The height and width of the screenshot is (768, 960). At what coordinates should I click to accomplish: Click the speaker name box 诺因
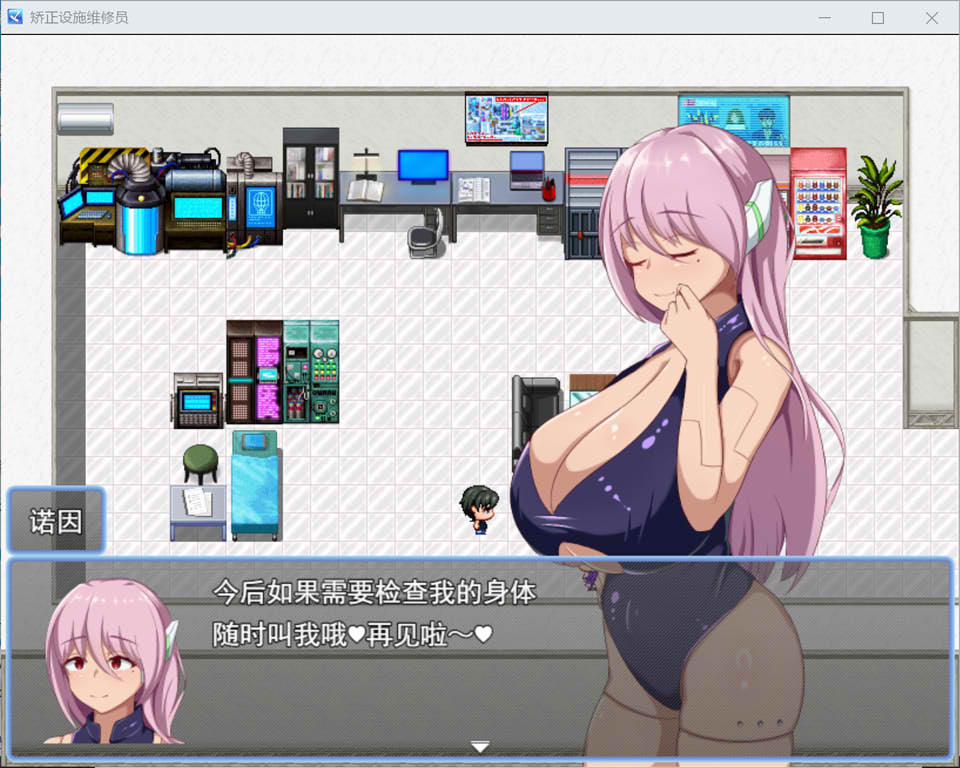pyautogui.click(x=56, y=521)
